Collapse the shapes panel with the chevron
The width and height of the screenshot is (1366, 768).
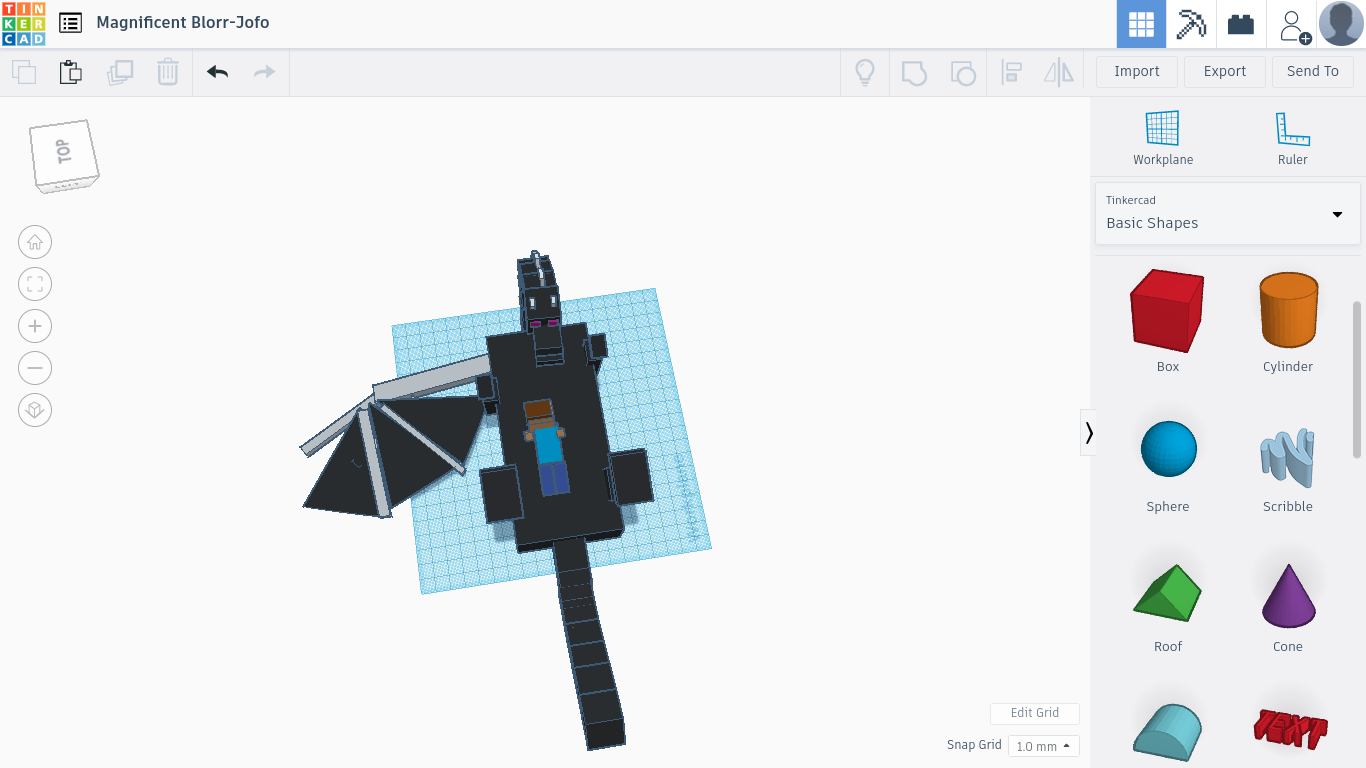click(1088, 432)
